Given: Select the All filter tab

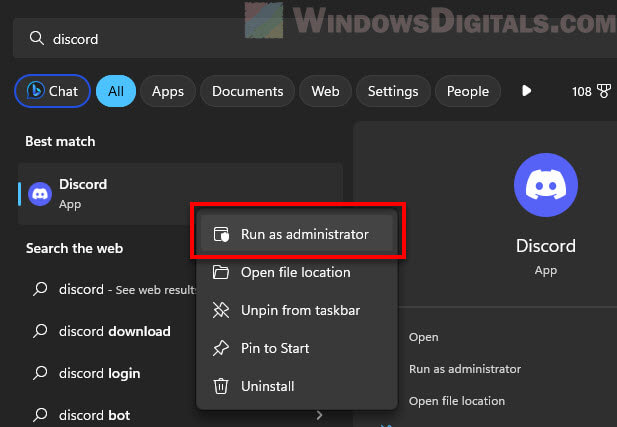Looking at the screenshot, I should point(116,91).
